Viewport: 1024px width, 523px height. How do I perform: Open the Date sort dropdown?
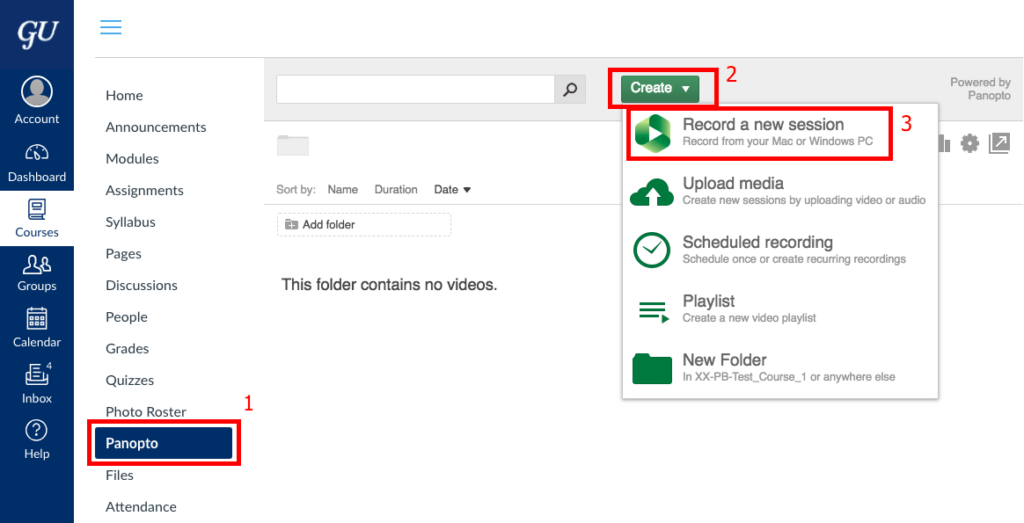[452, 189]
